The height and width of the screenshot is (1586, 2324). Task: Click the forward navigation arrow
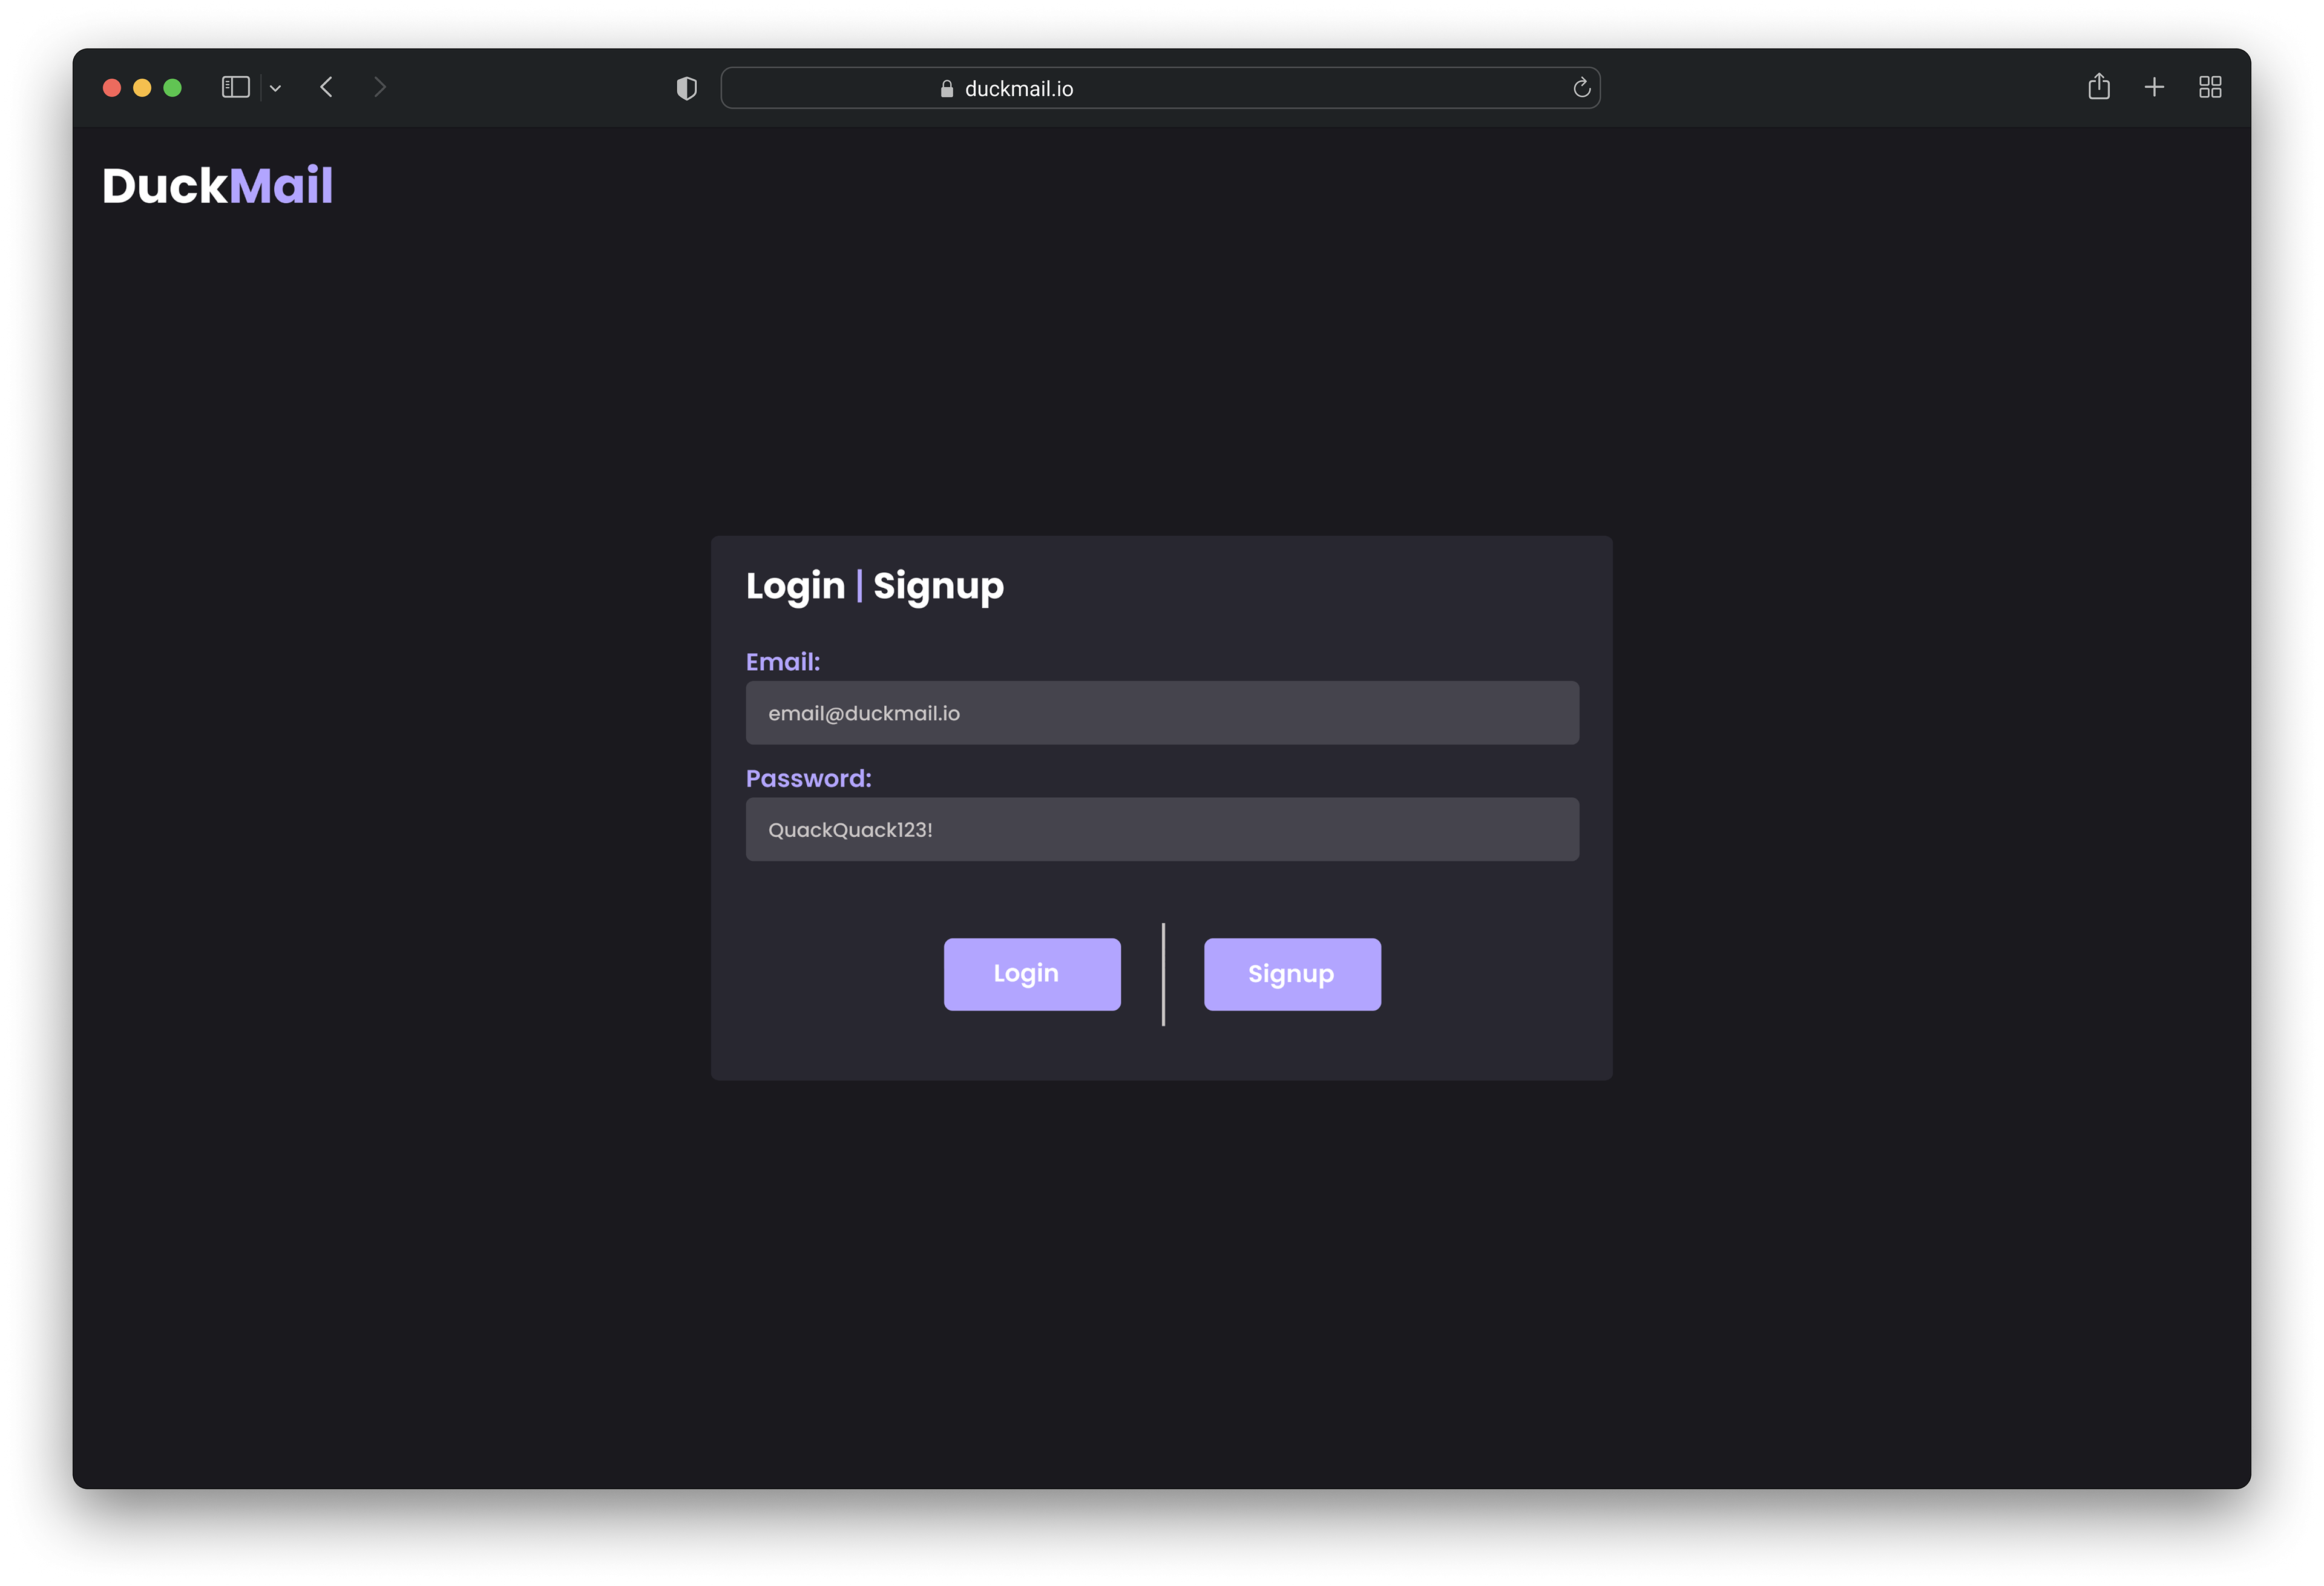click(380, 88)
